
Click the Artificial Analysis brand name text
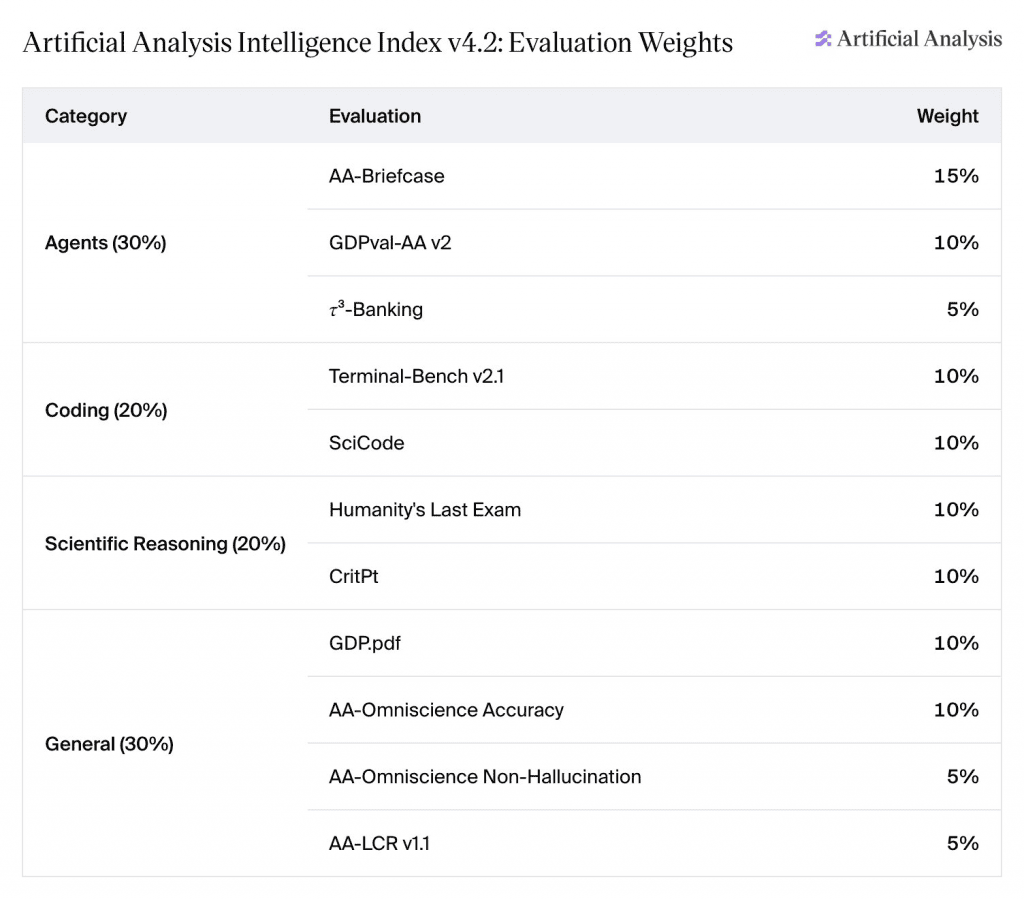(x=919, y=39)
